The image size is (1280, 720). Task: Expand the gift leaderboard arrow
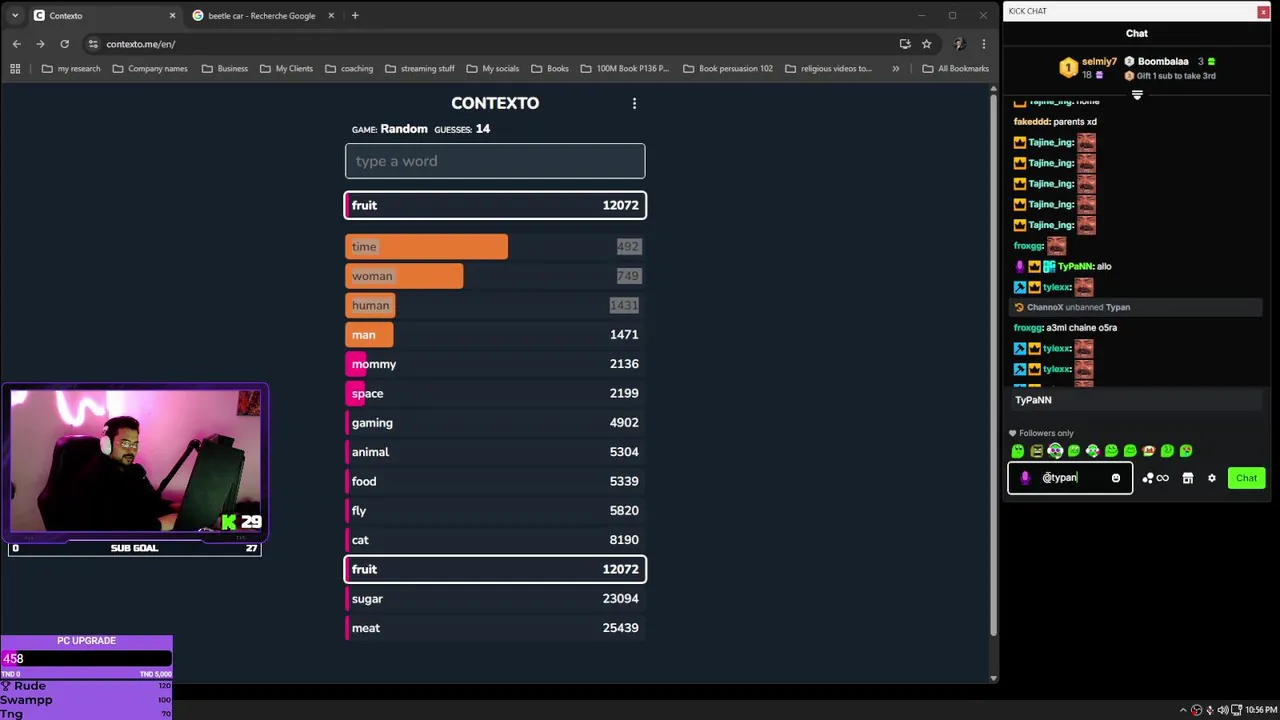coord(1137,95)
